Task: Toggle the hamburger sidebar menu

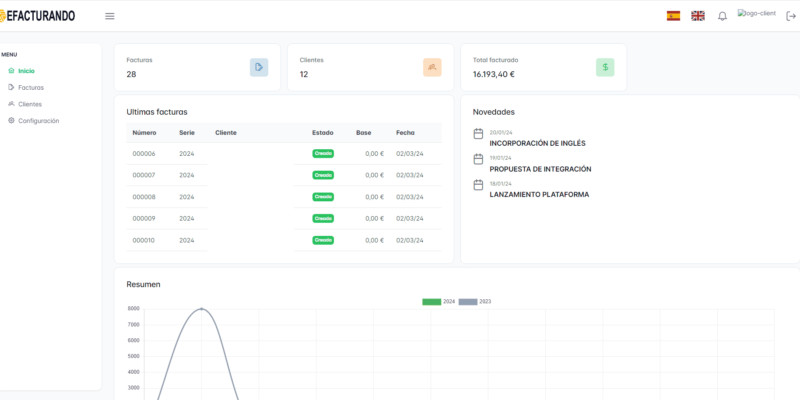Action: tap(109, 16)
